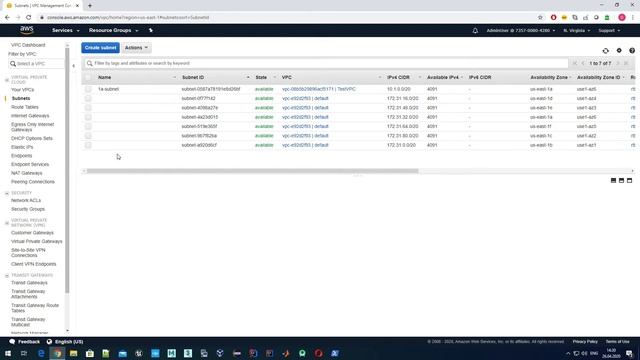
Task: Open Internet Gateways in the sidebar
Action: (30, 116)
